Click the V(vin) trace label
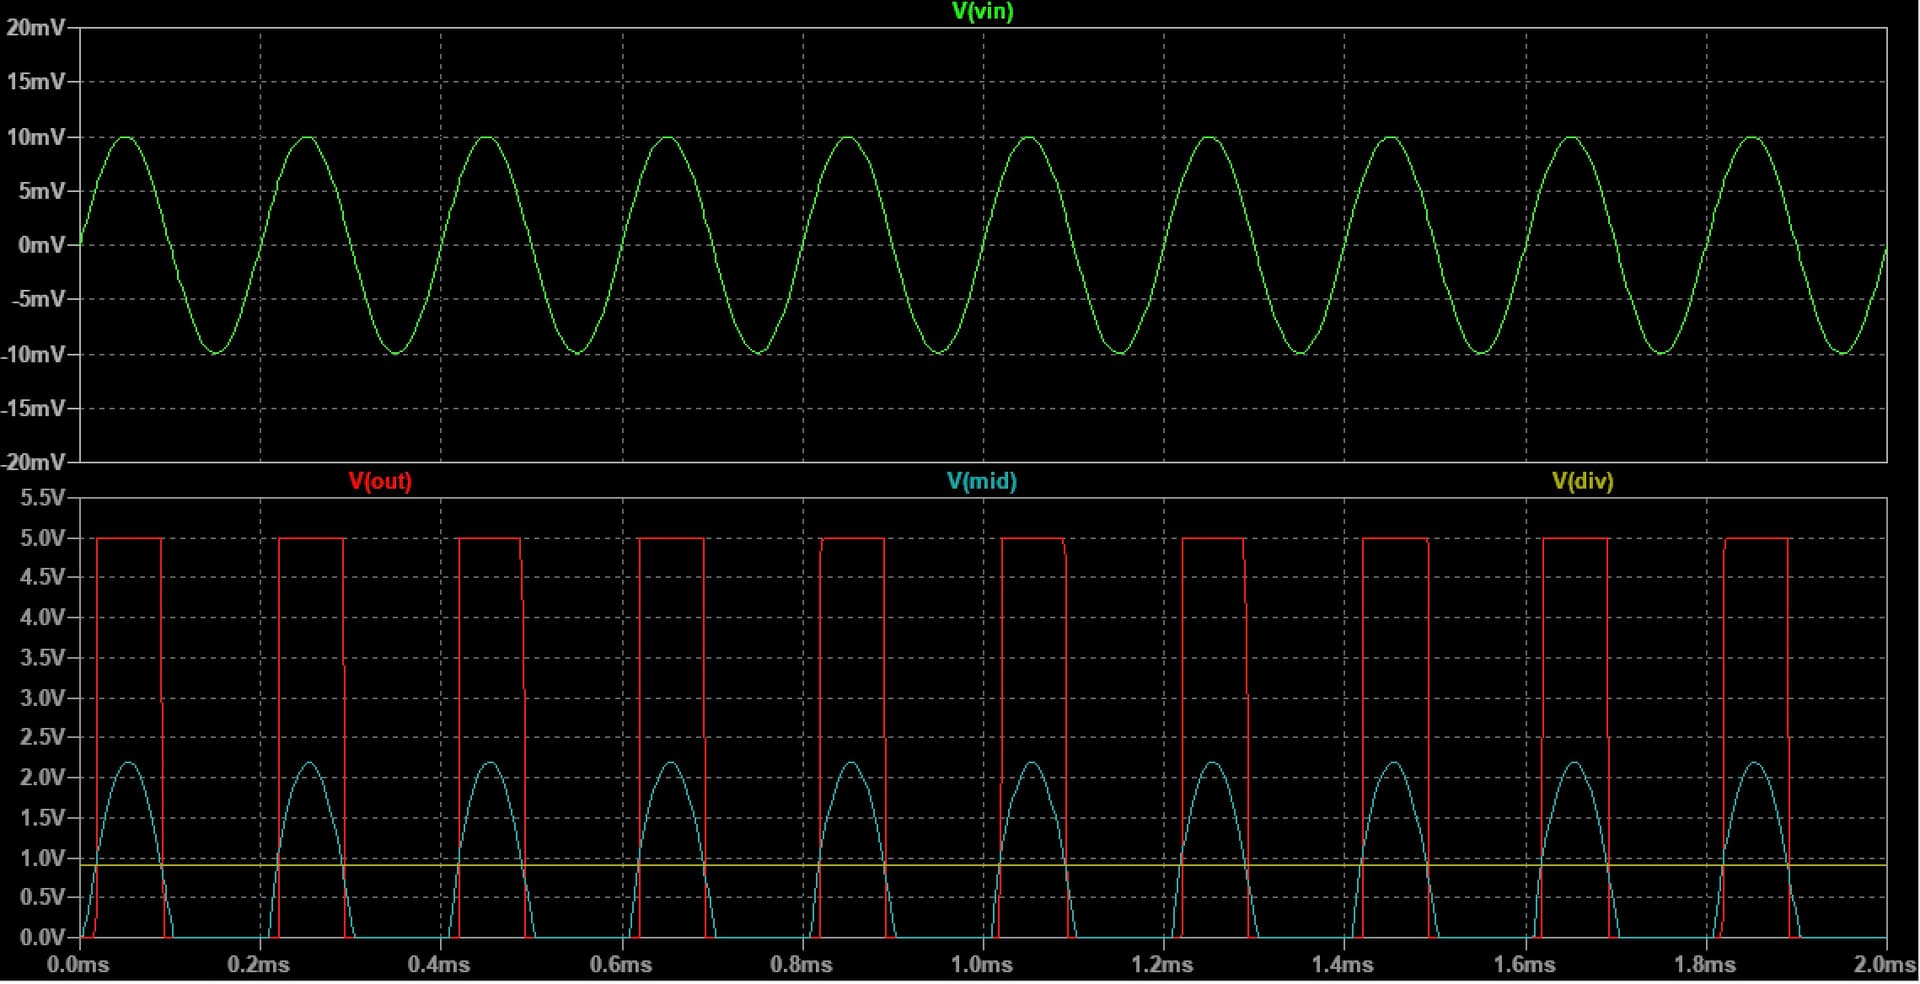This screenshot has height=984, width=1920. click(981, 13)
